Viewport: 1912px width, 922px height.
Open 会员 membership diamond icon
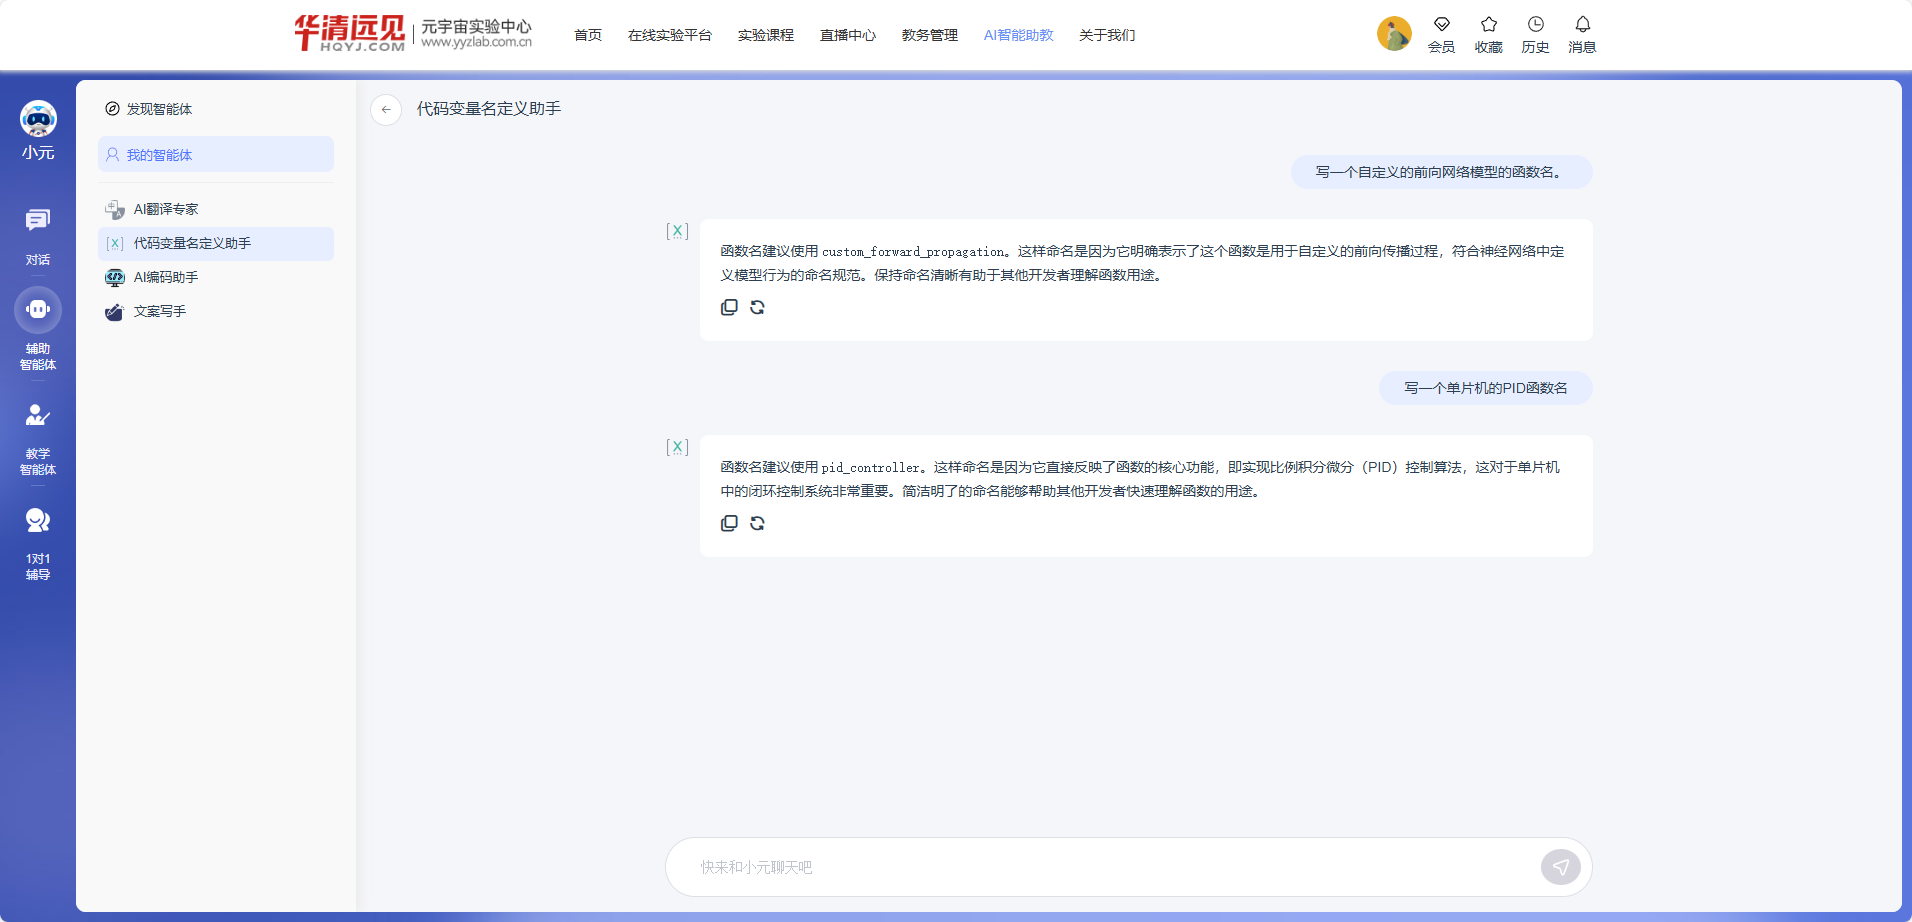[1441, 34]
